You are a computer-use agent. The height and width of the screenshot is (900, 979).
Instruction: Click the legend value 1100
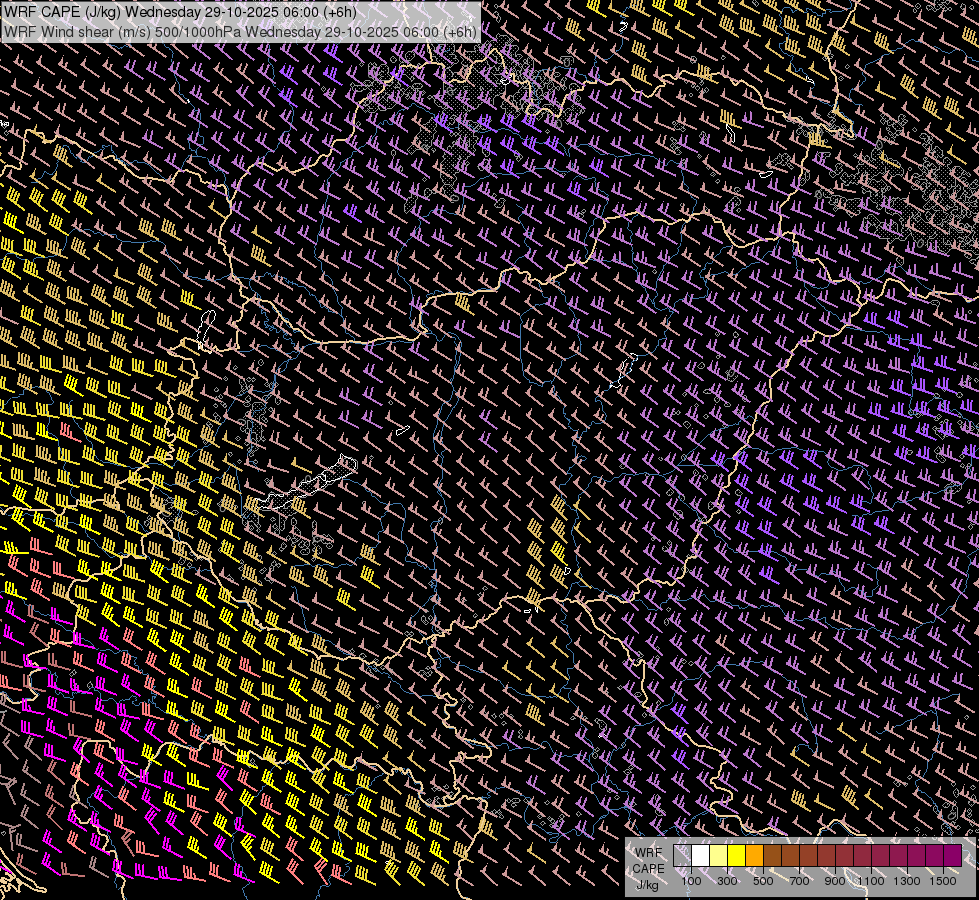pyautogui.click(x=871, y=881)
